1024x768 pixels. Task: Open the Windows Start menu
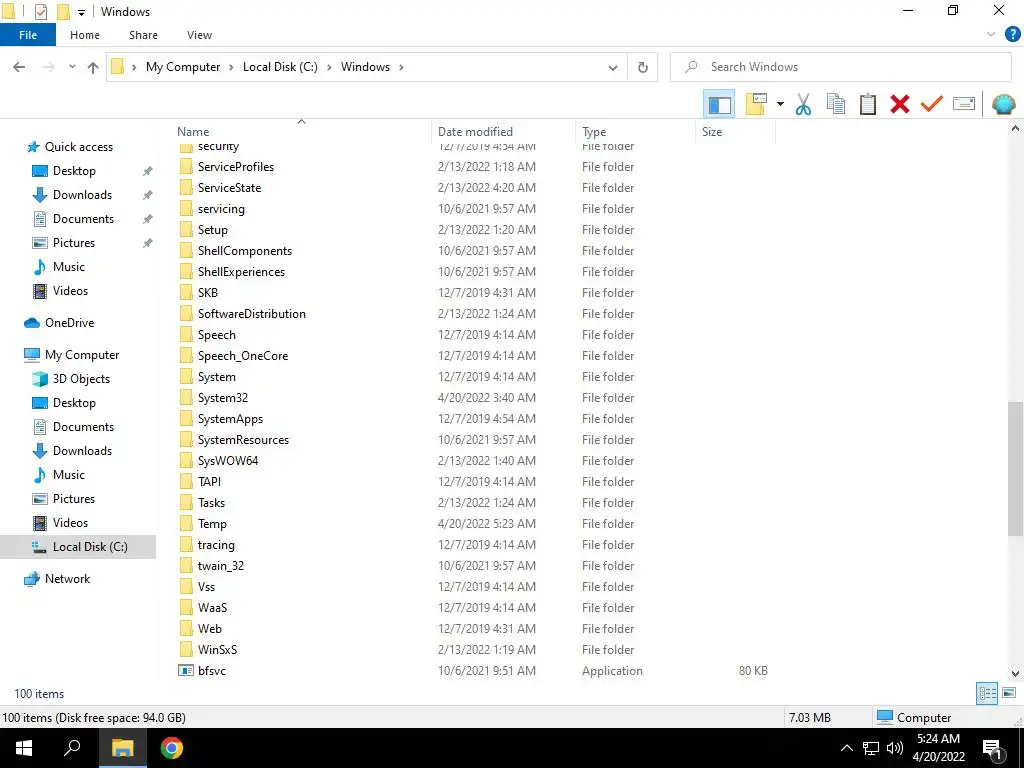coord(24,748)
